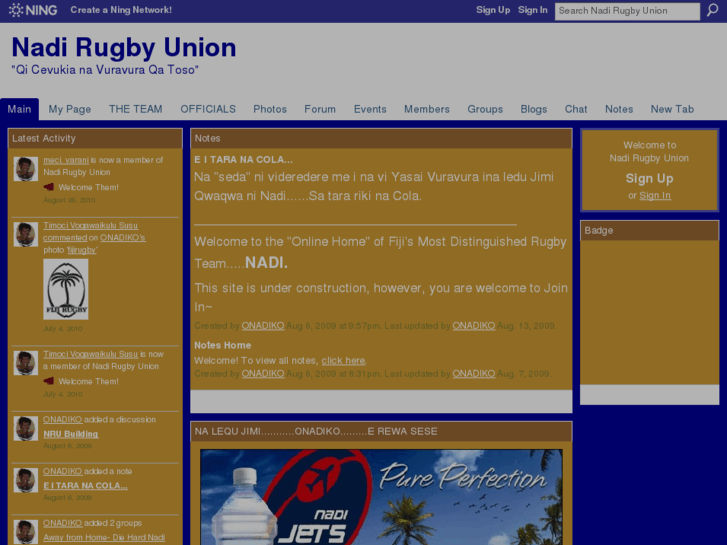Click ONADIKO in added a note entry

click(63, 471)
